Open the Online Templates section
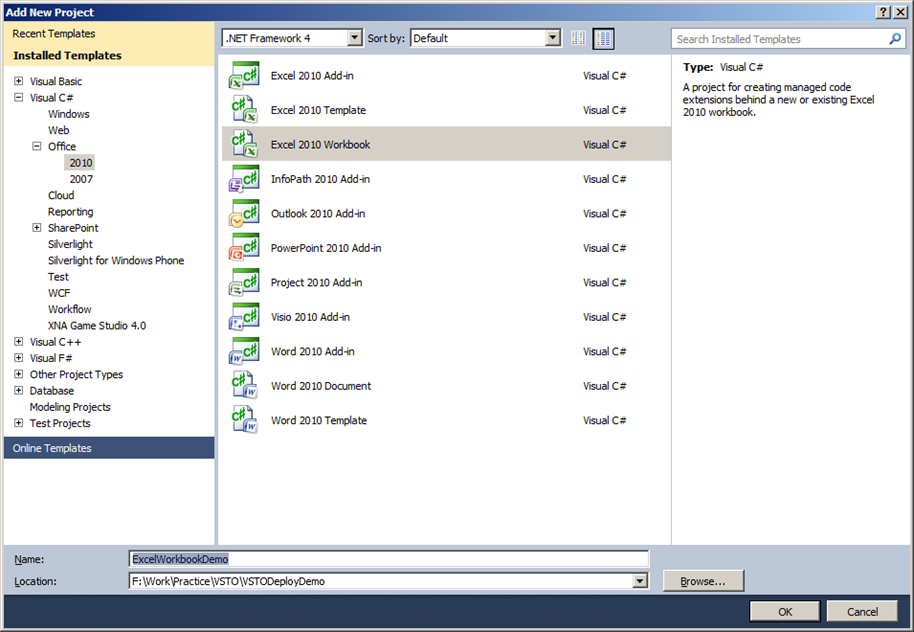Image resolution: width=914 pixels, height=632 pixels. click(109, 448)
